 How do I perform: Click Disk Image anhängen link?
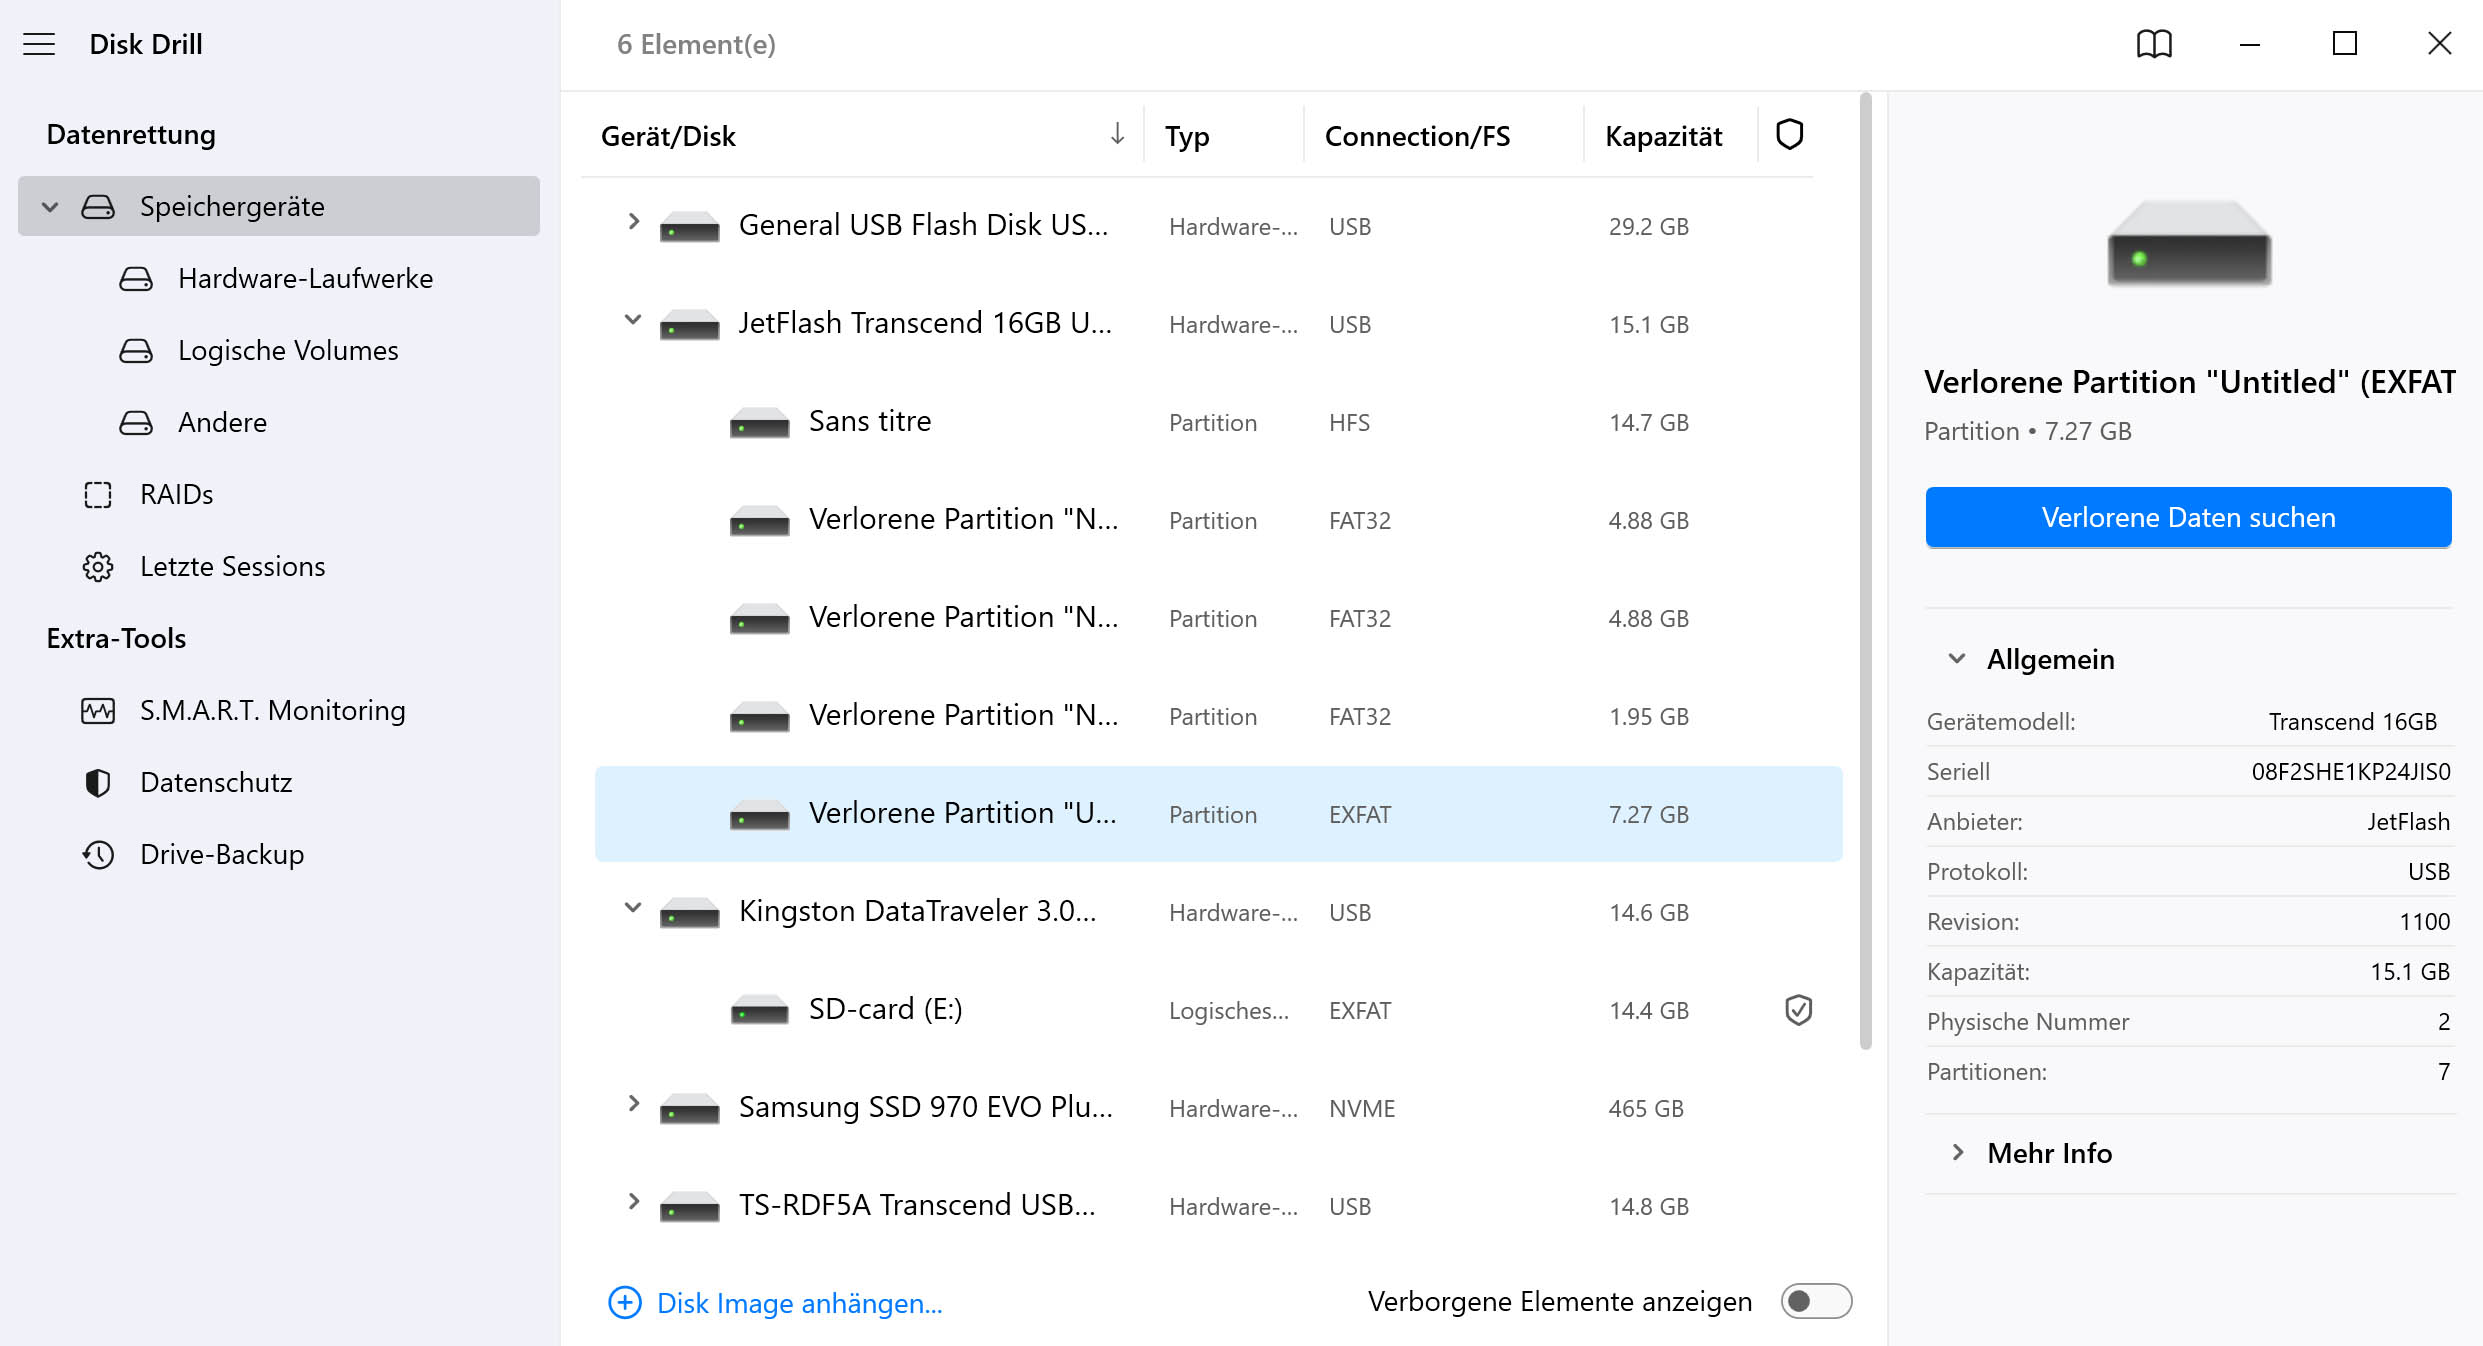click(799, 1303)
